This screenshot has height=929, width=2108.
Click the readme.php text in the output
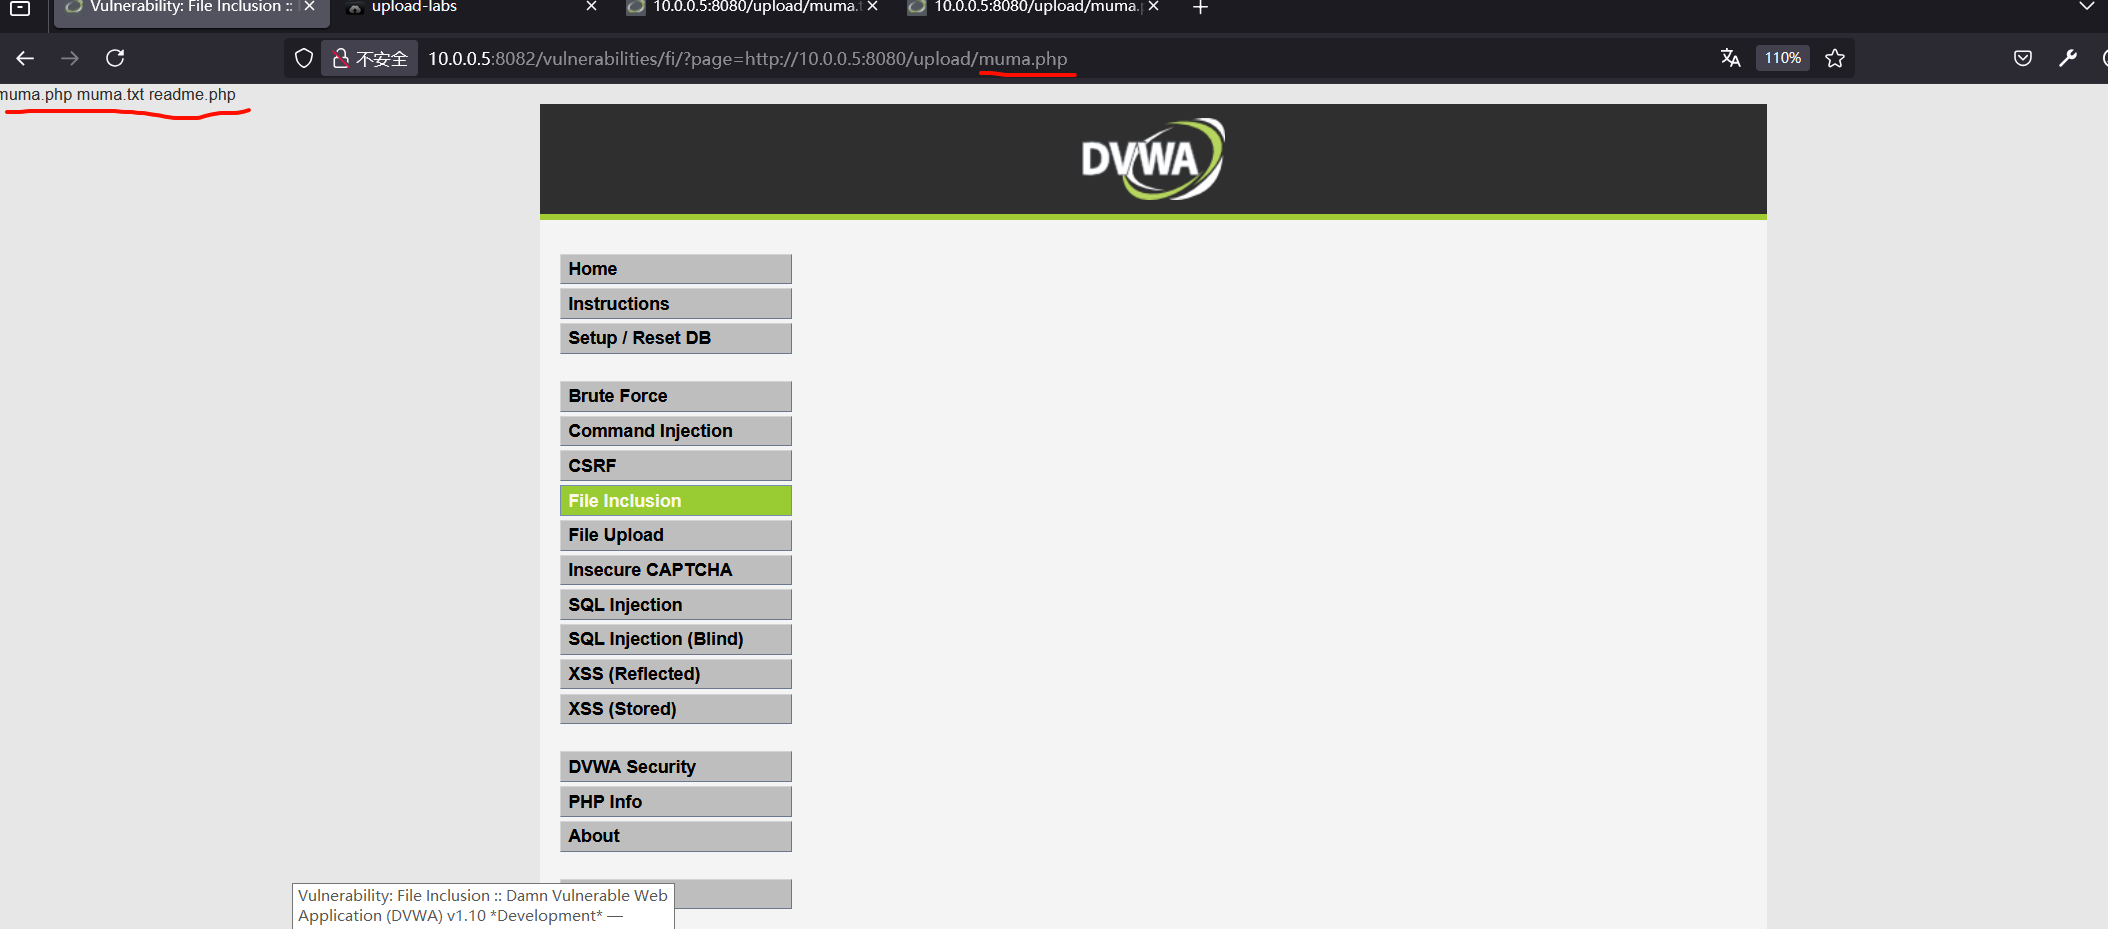pos(192,95)
